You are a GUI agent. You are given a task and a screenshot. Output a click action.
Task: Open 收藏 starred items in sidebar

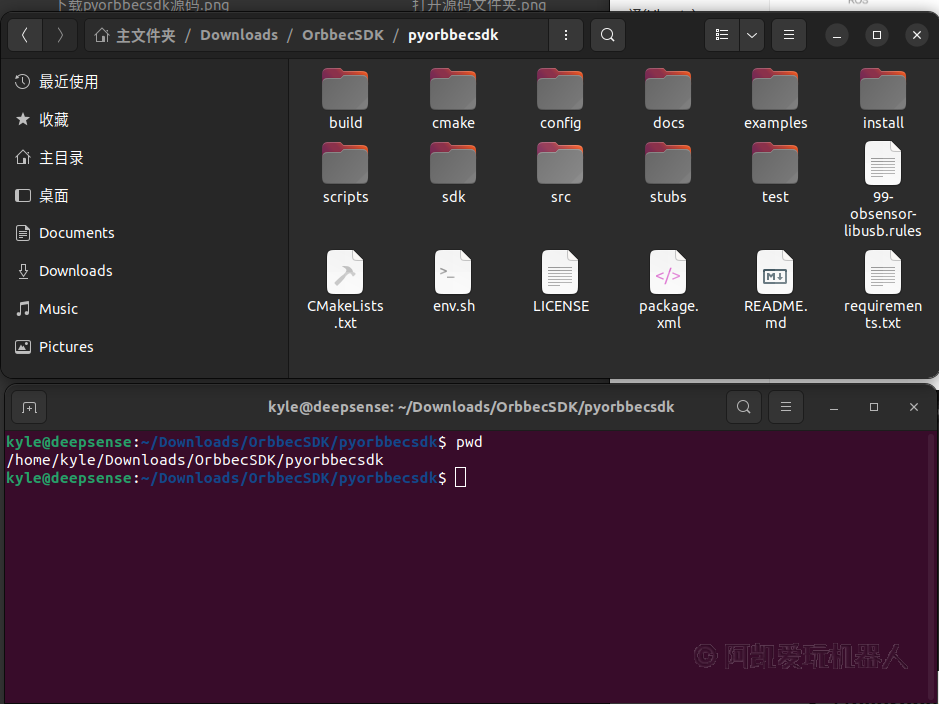(x=145, y=120)
